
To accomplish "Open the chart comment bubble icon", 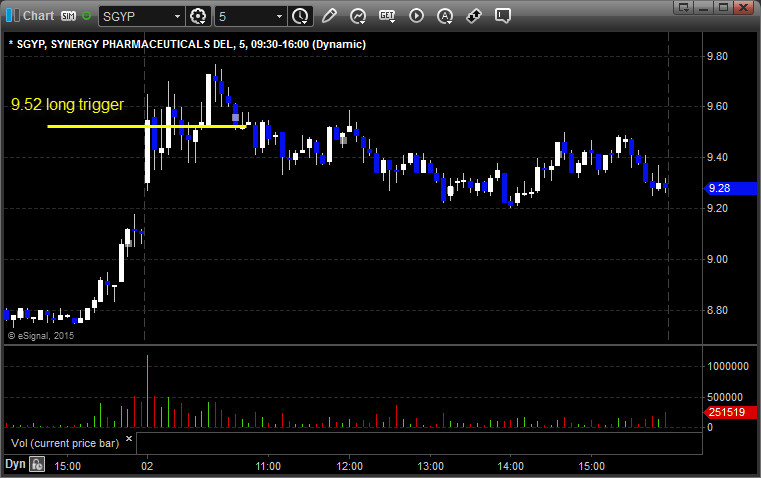I will click(x=503, y=16).
